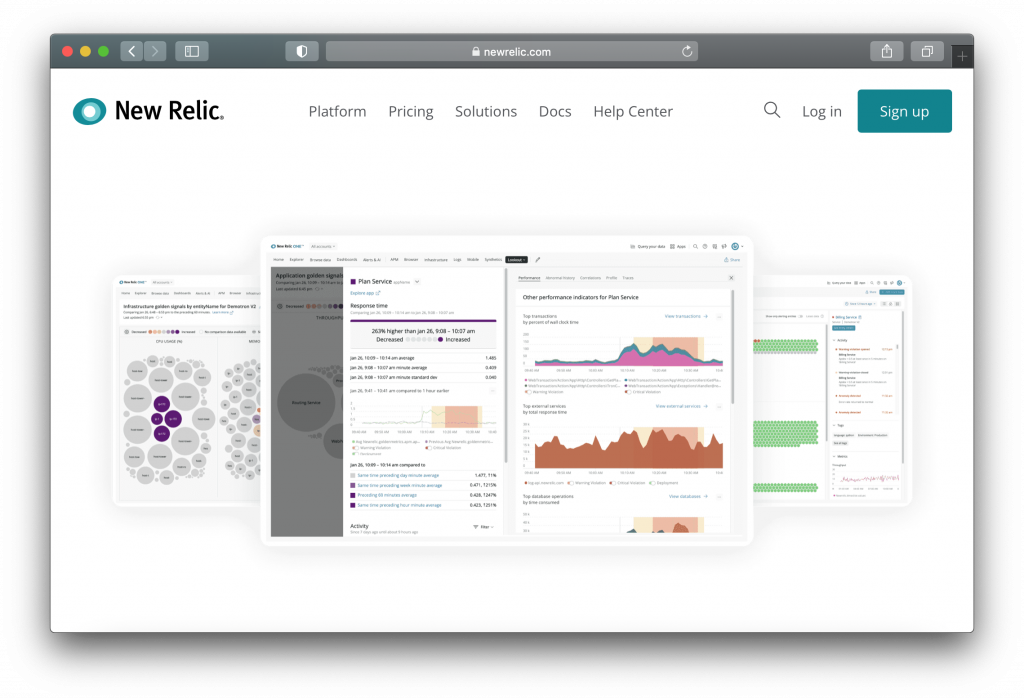Click purple swatch for Preceding 60 minutes average
The height and width of the screenshot is (699, 1024).
(x=353, y=495)
